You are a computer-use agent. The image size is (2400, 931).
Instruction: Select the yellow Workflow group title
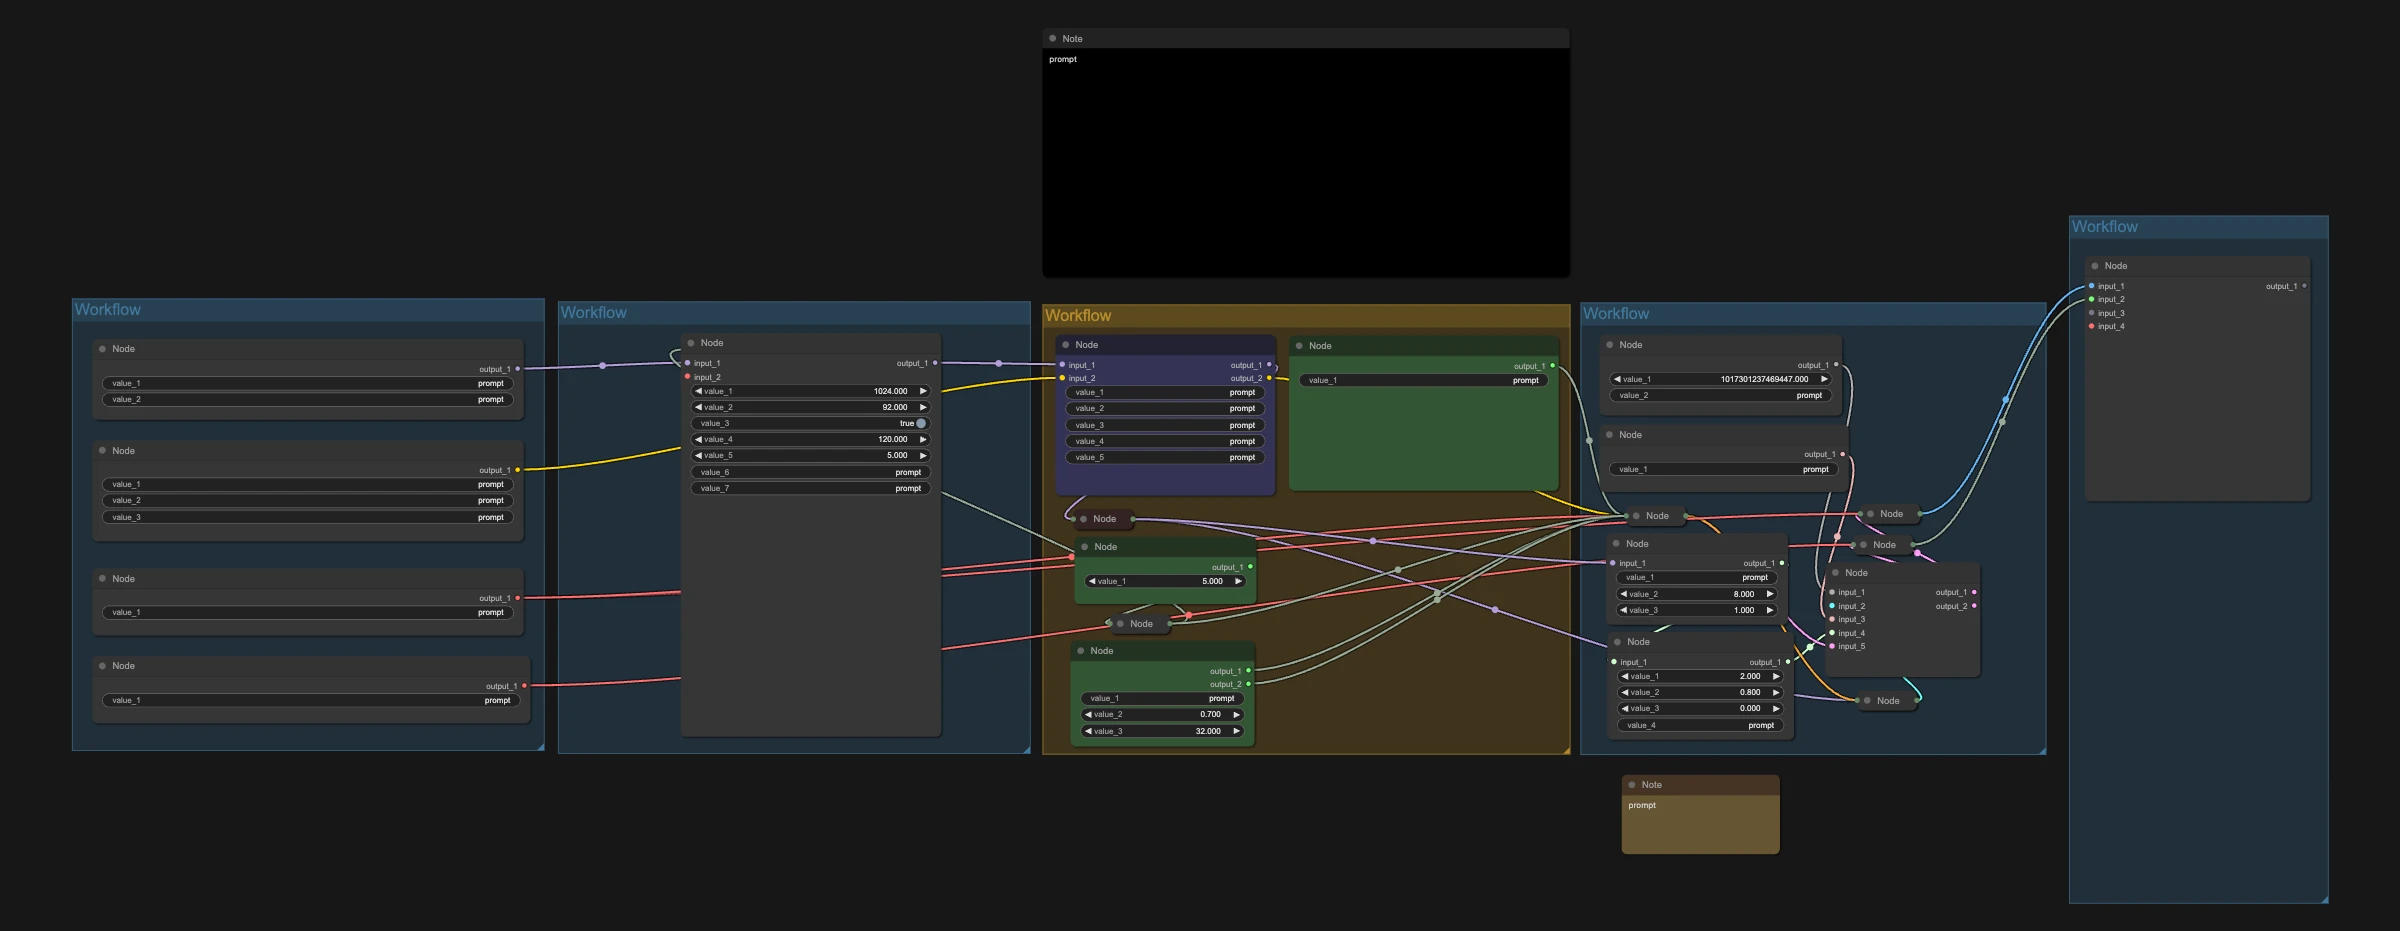(x=1078, y=315)
